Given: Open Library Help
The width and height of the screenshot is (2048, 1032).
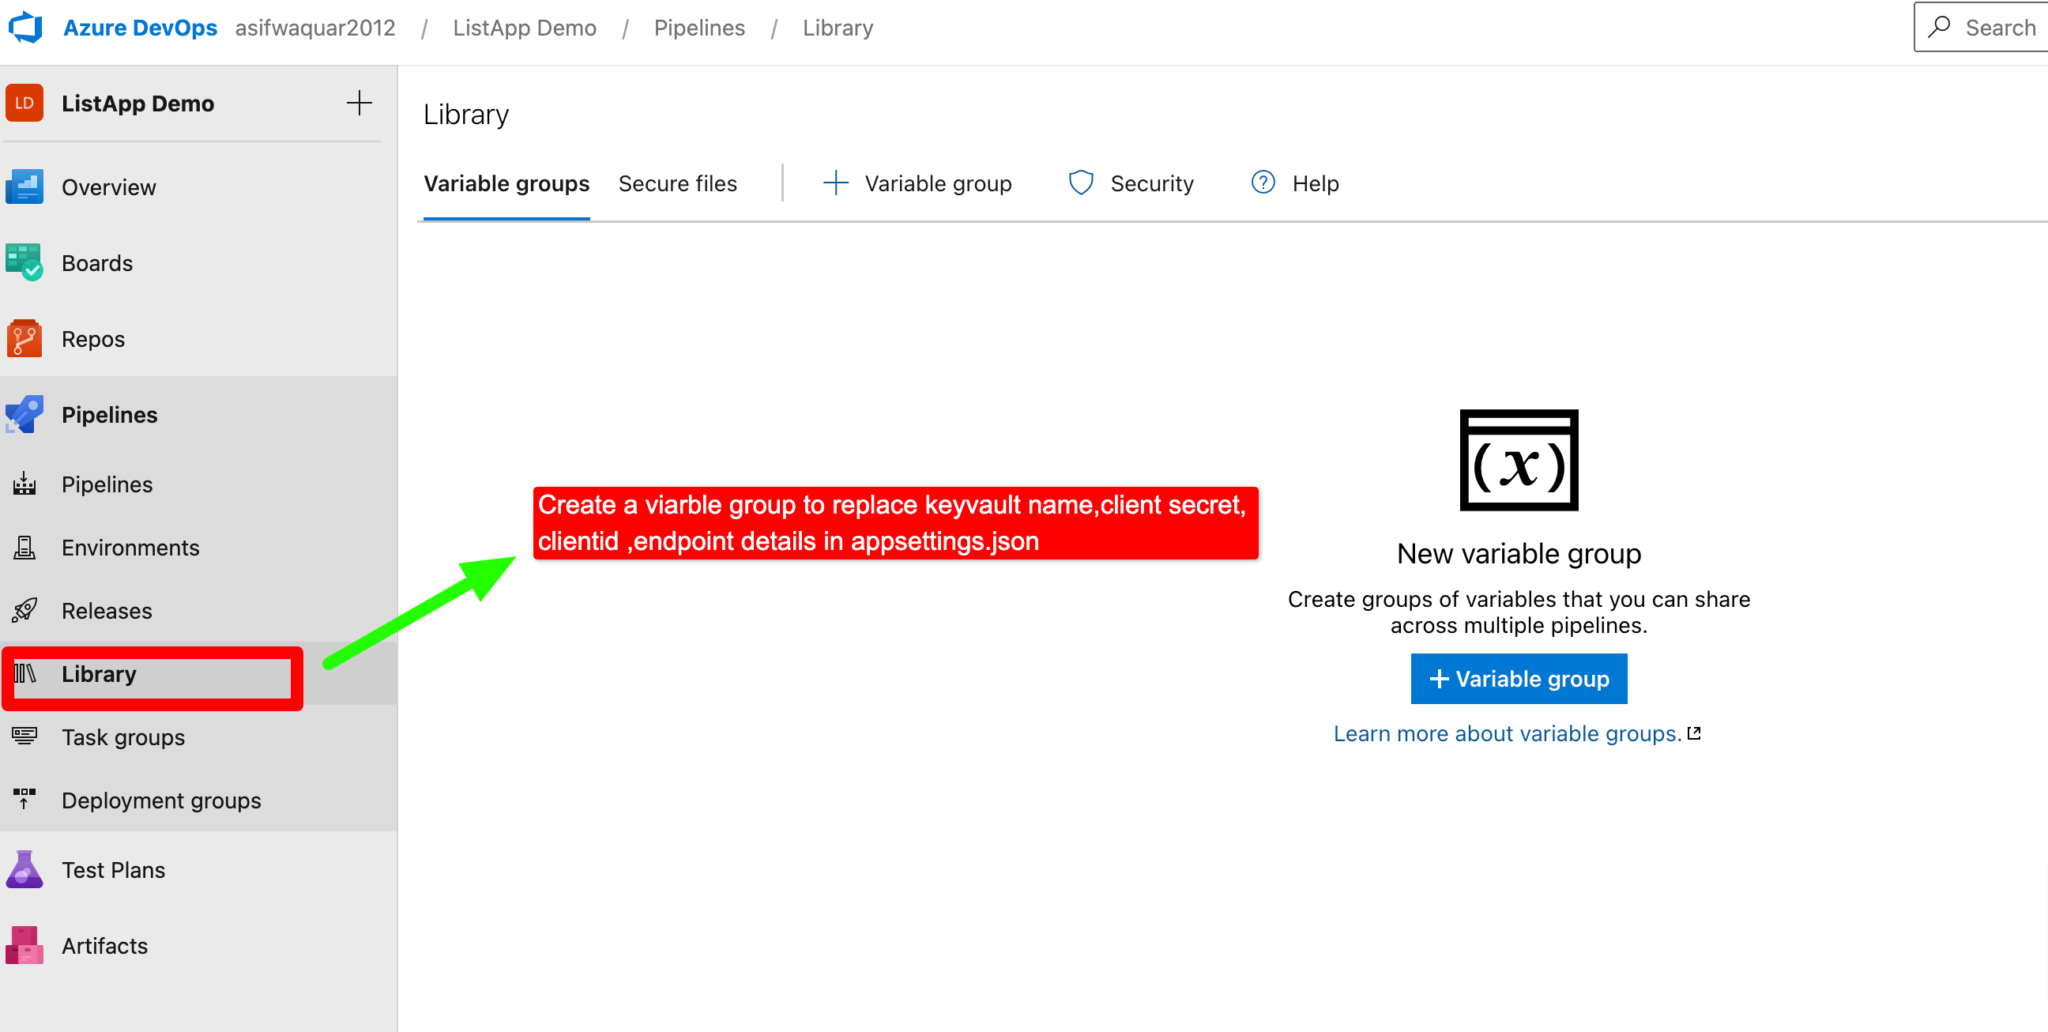Looking at the screenshot, I should tap(1294, 183).
